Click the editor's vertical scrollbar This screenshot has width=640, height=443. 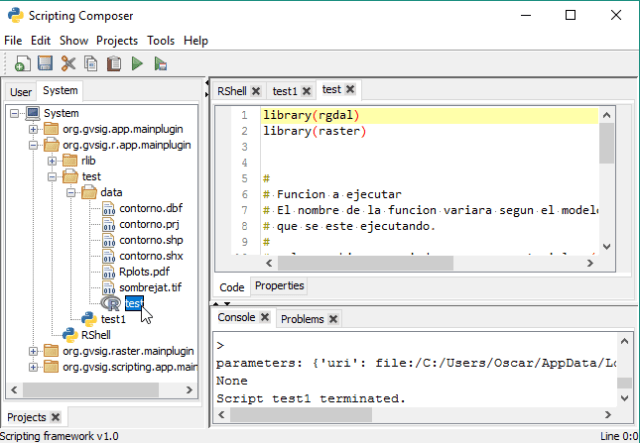606,180
